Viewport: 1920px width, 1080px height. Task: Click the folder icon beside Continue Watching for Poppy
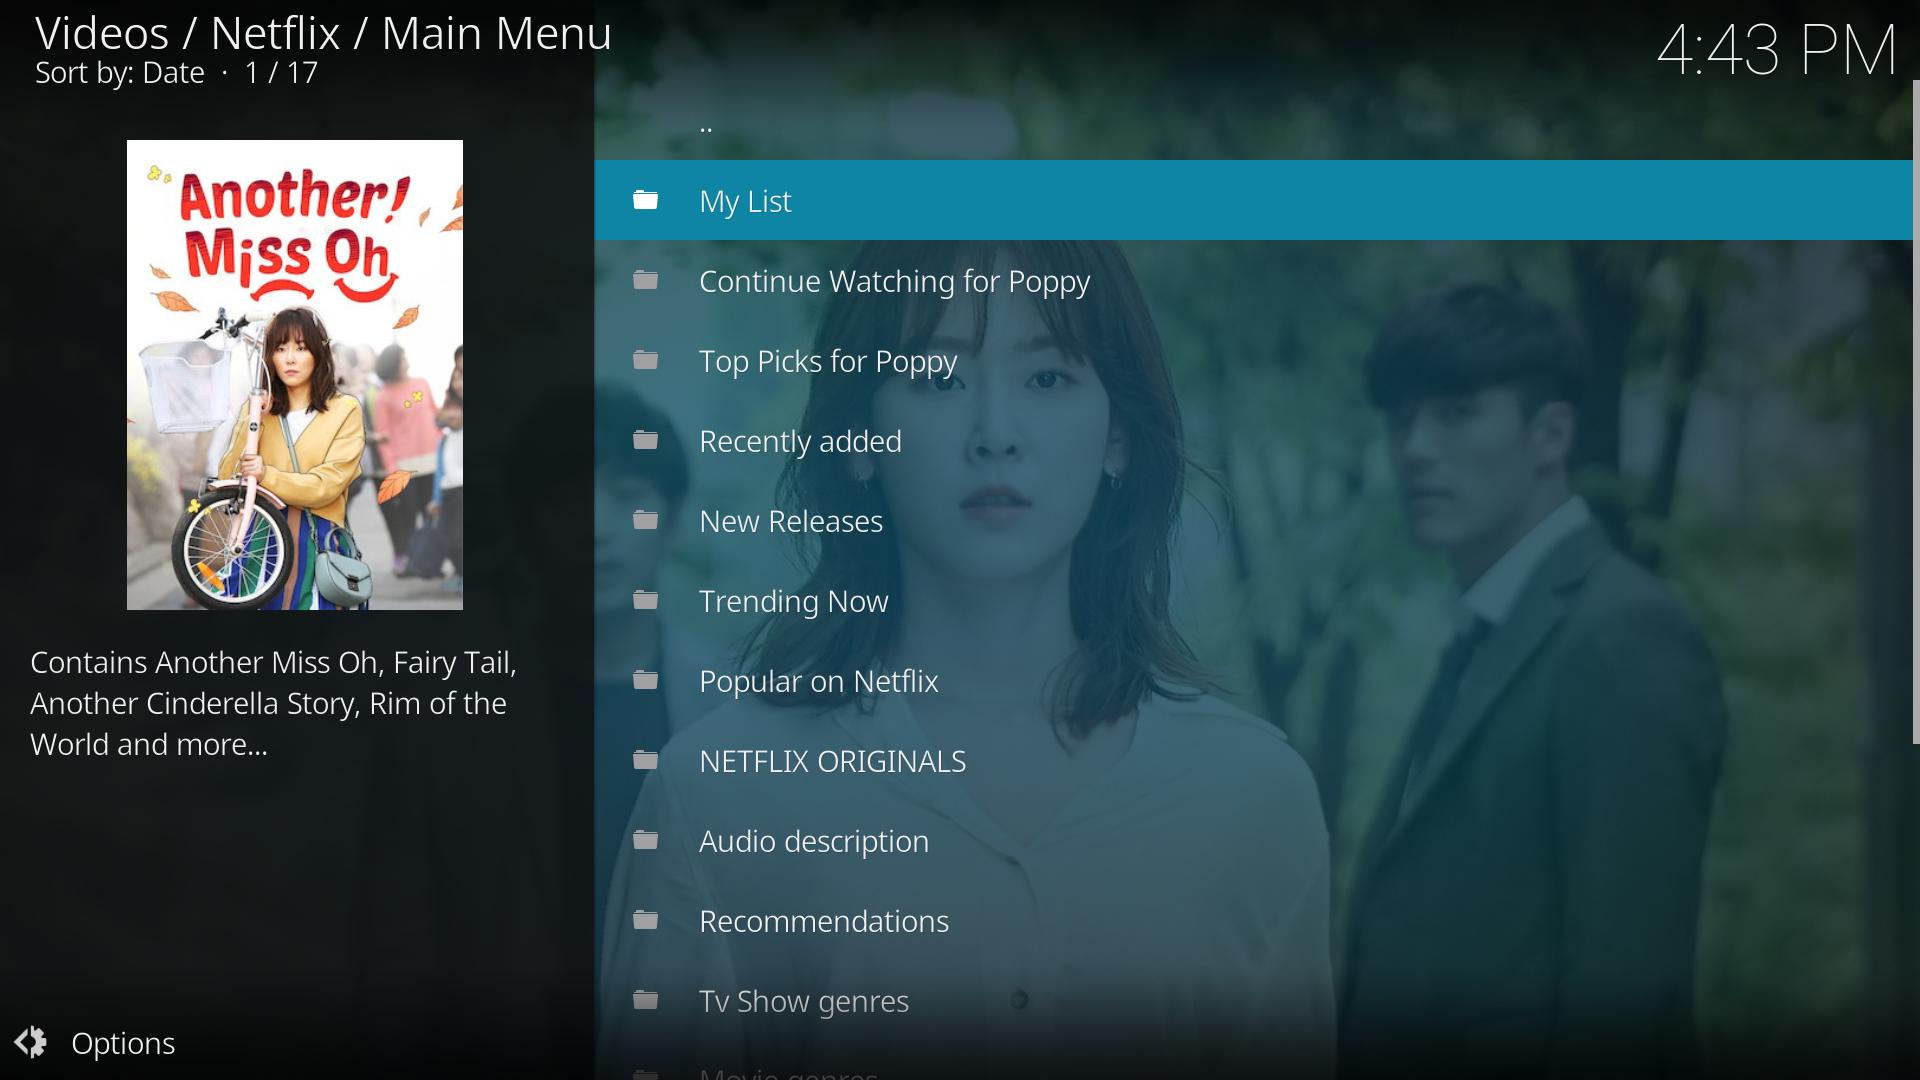(646, 280)
